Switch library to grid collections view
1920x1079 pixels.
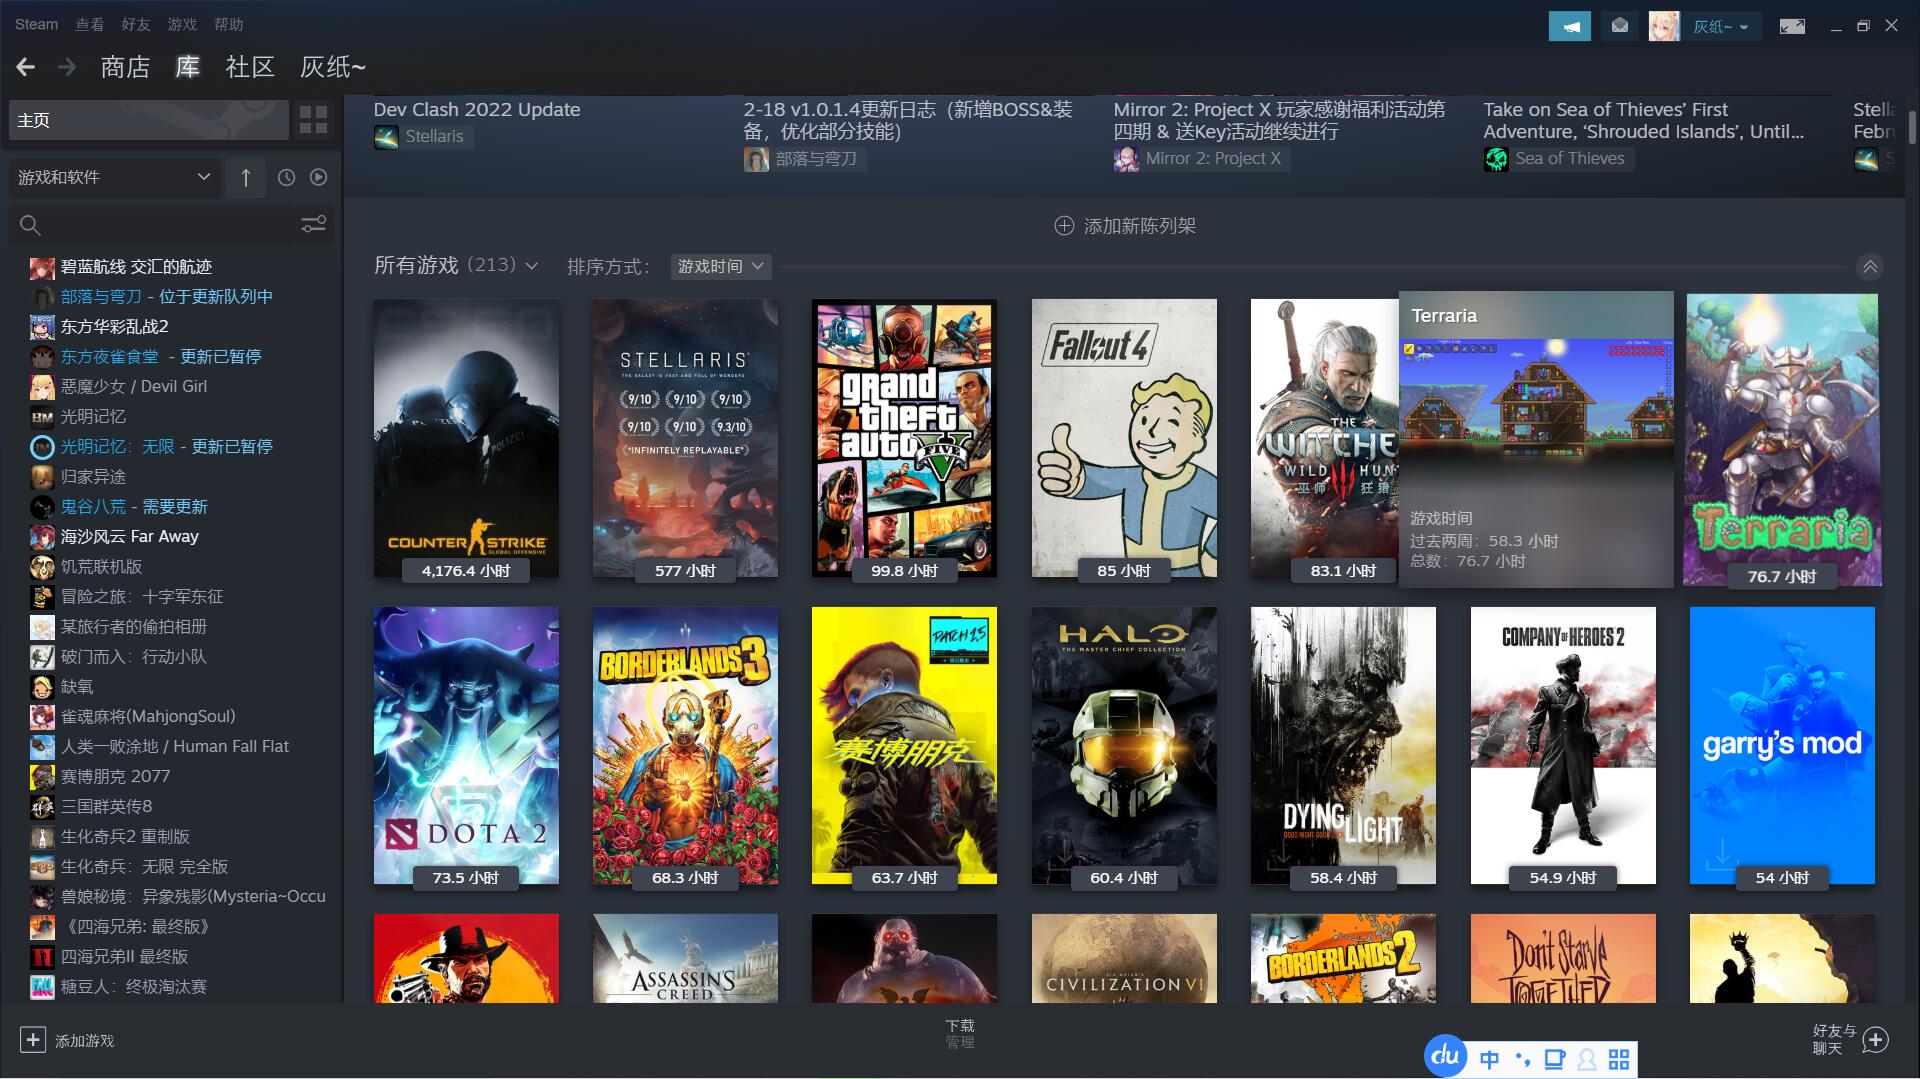(x=313, y=120)
